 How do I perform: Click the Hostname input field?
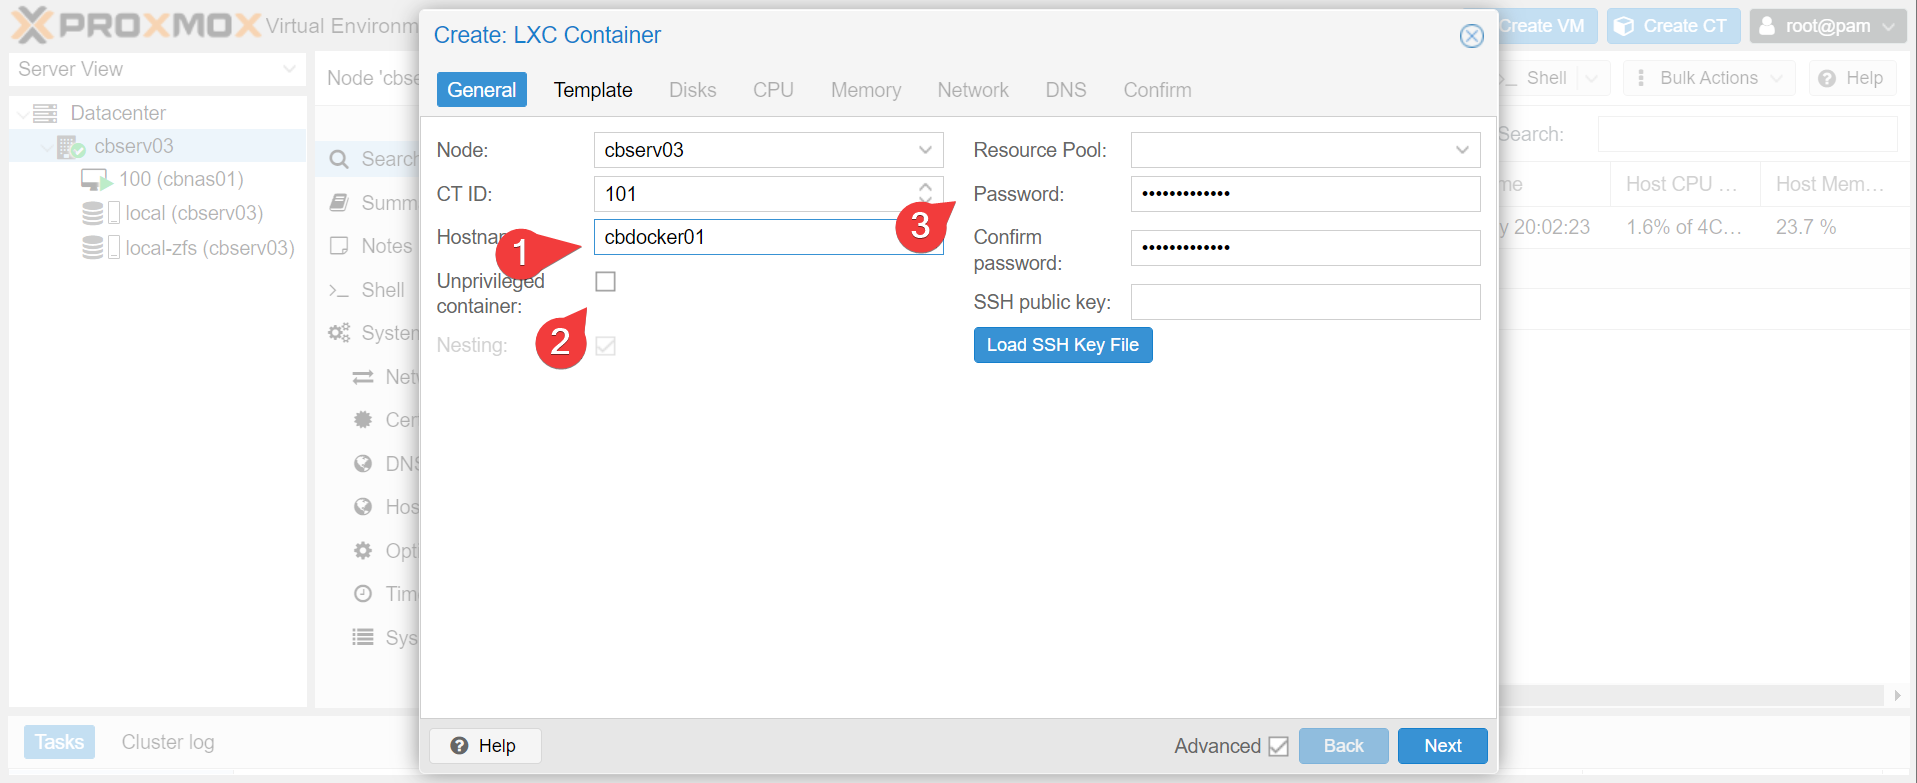(x=769, y=237)
